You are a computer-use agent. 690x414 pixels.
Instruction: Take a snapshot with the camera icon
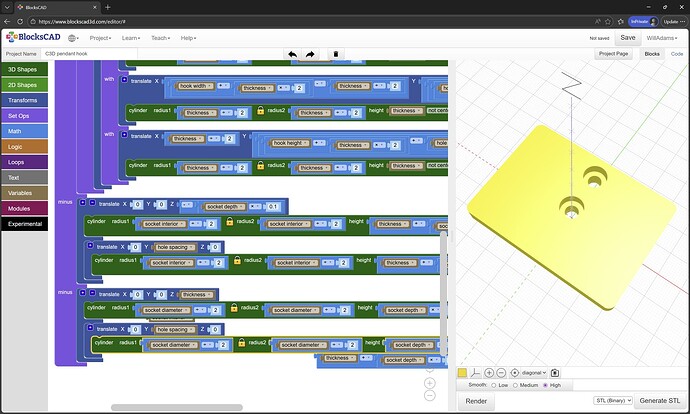click(x=555, y=372)
